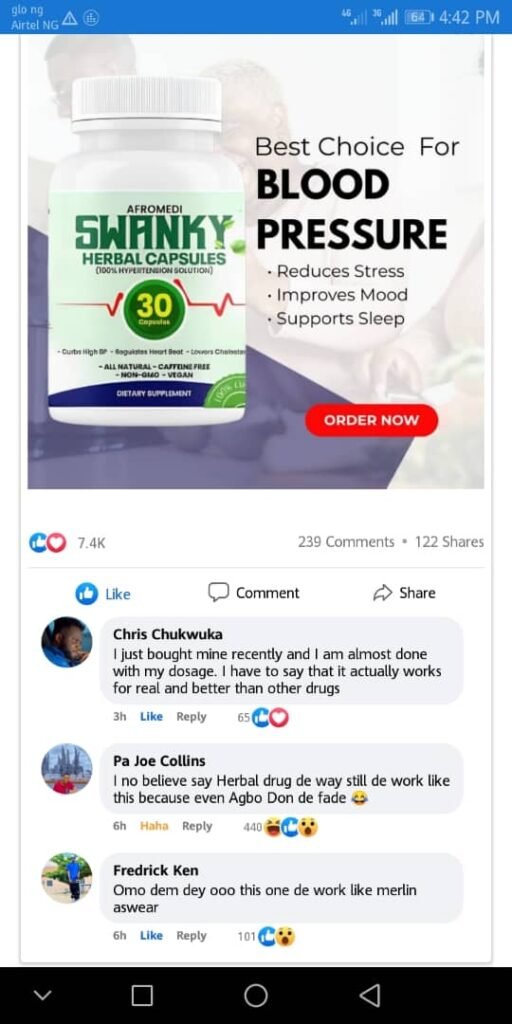
Task: Open reaction icons next to 7.4K
Action: tap(48, 542)
